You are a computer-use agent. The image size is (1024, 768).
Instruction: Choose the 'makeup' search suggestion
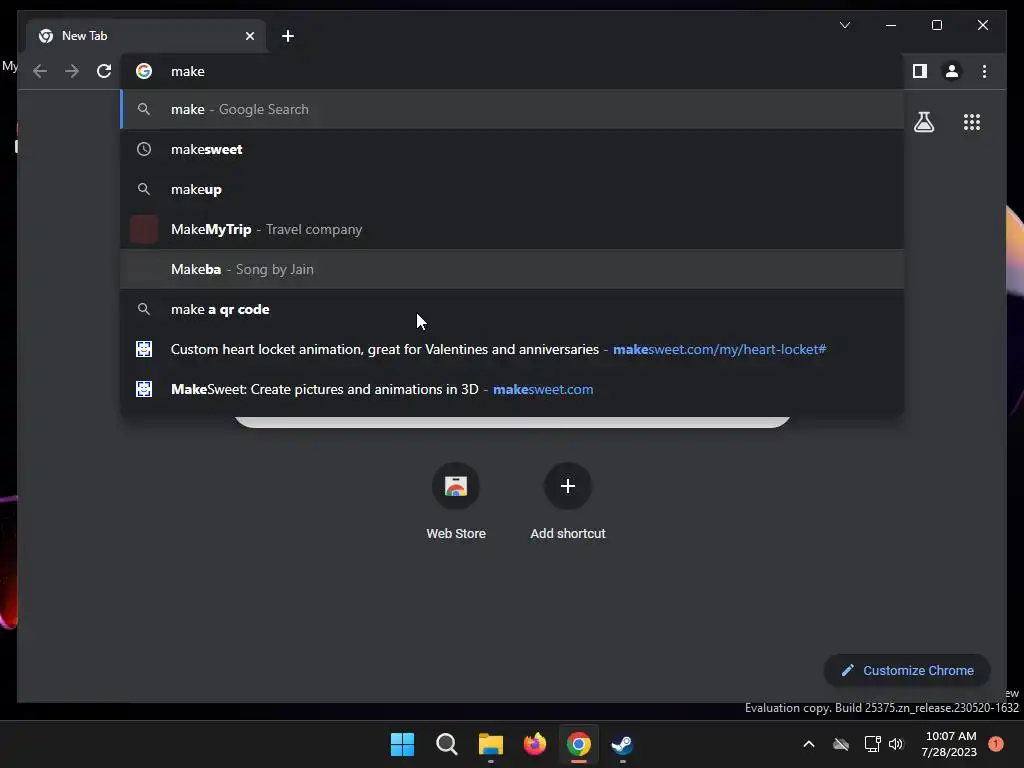click(x=513, y=189)
